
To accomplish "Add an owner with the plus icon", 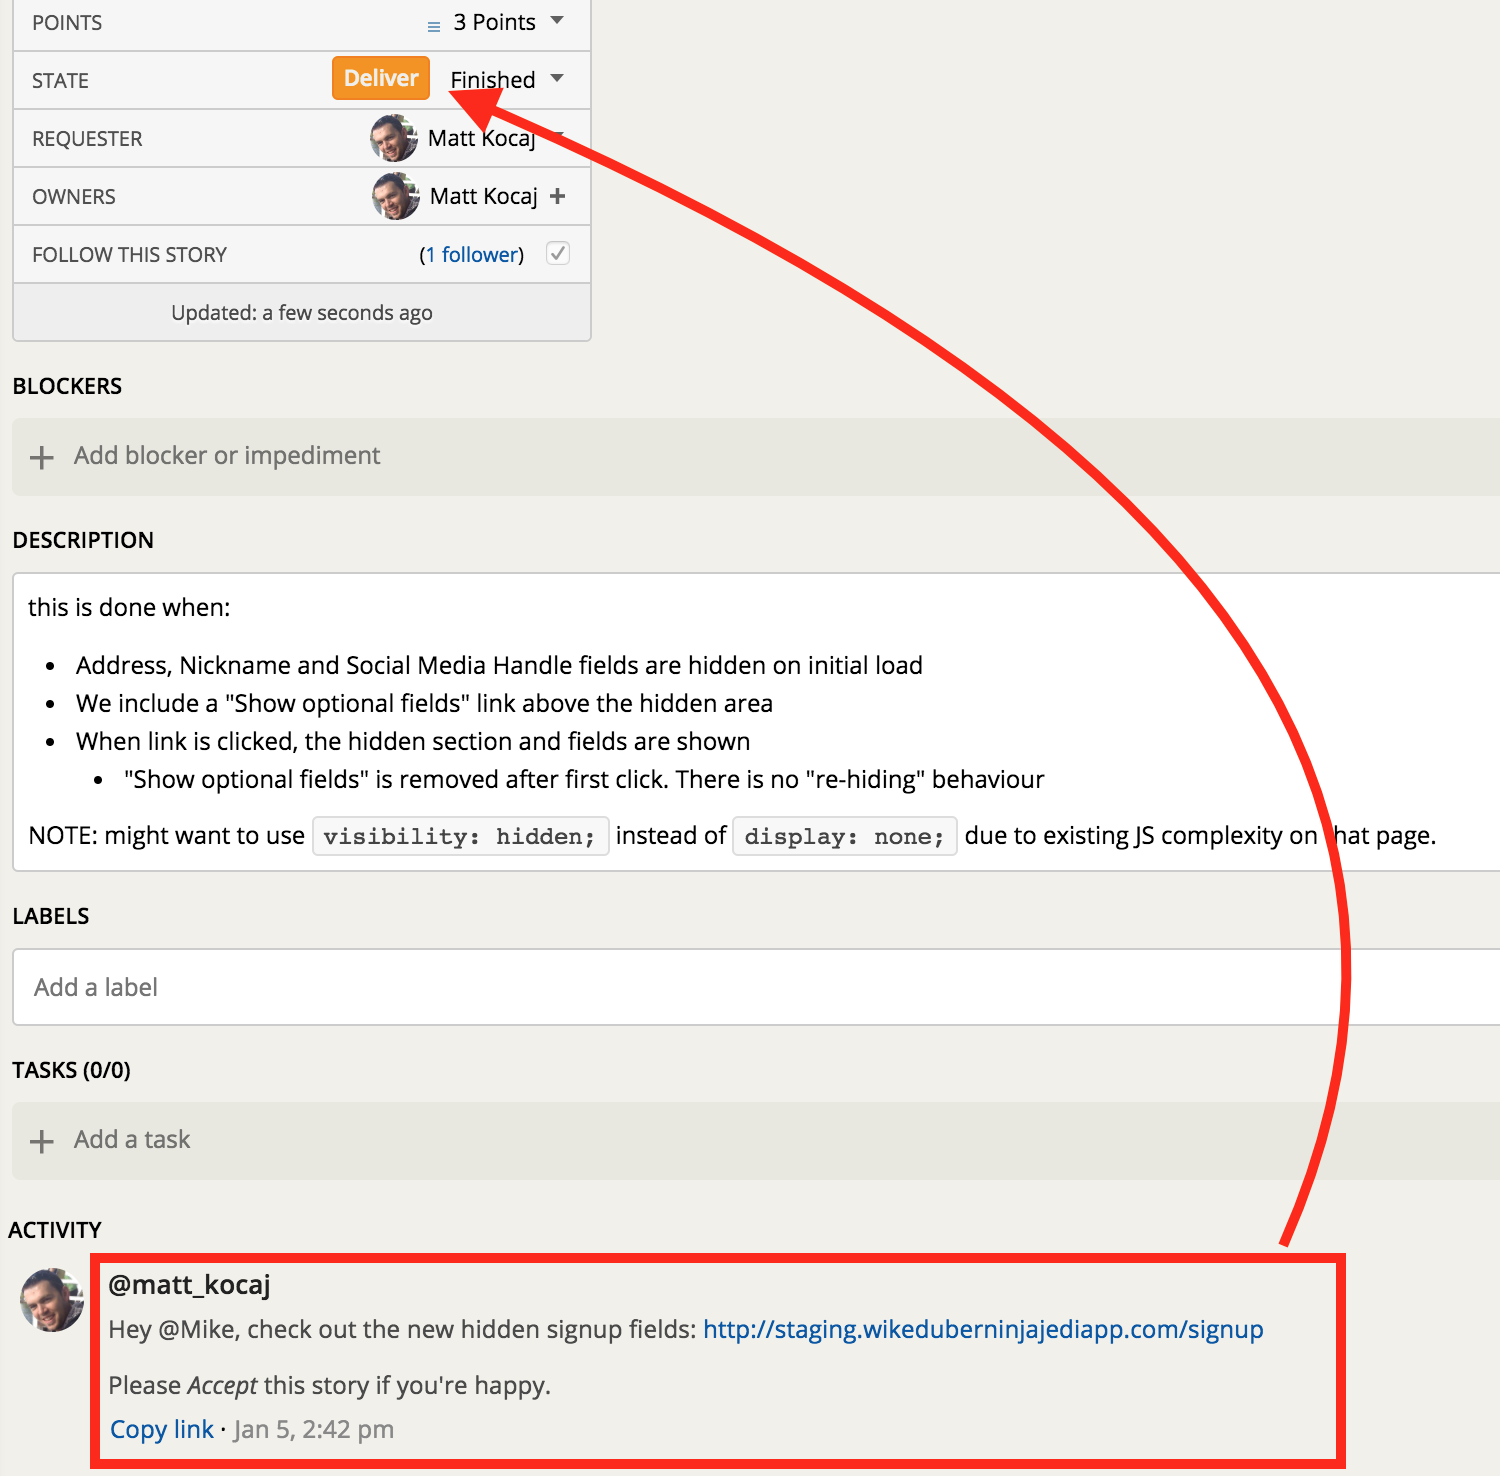I will click(x=558, y=196).
